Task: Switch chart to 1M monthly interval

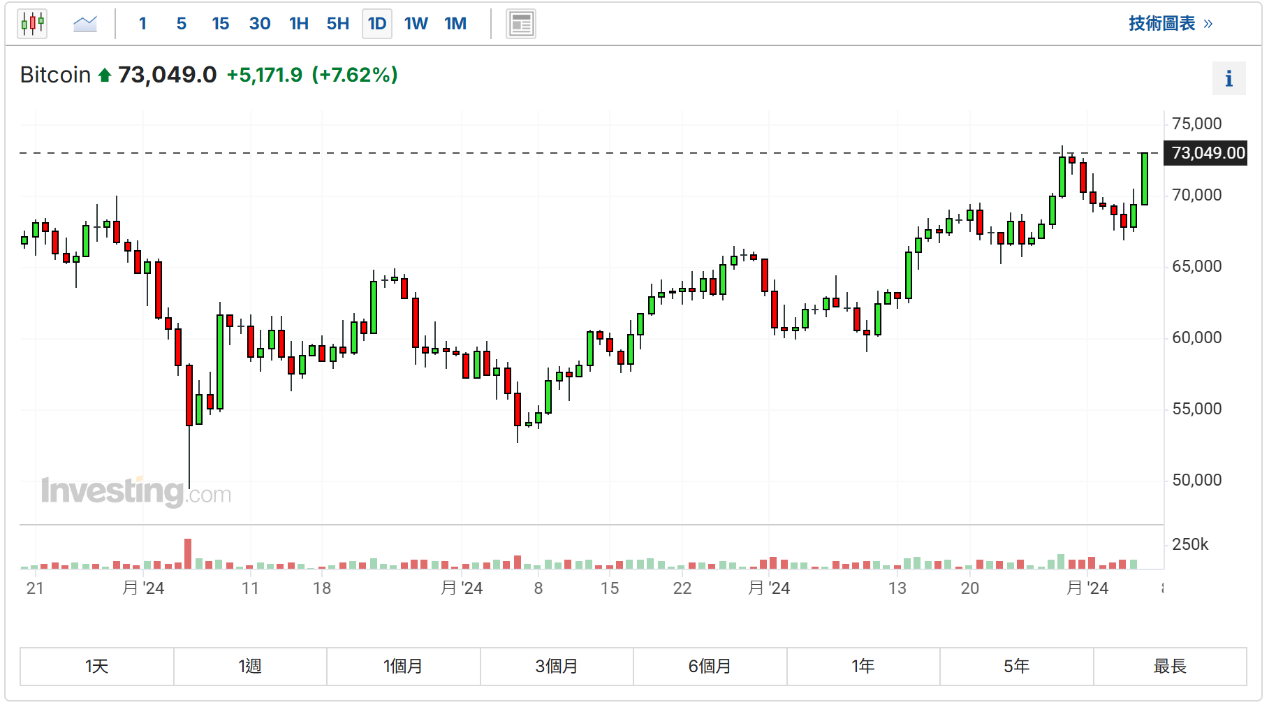Action: (x=455, y=23)
